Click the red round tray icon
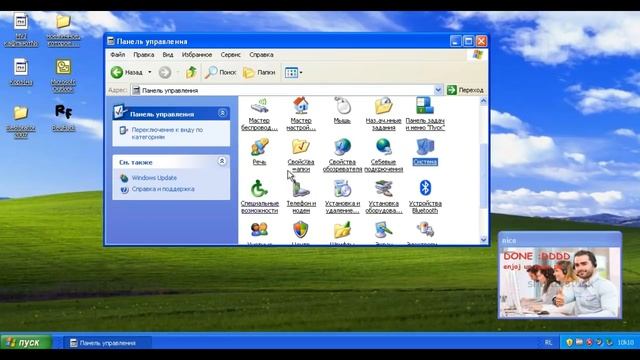Image resolution: width=640 pixels, height=360 pixels. coord(589,343)
